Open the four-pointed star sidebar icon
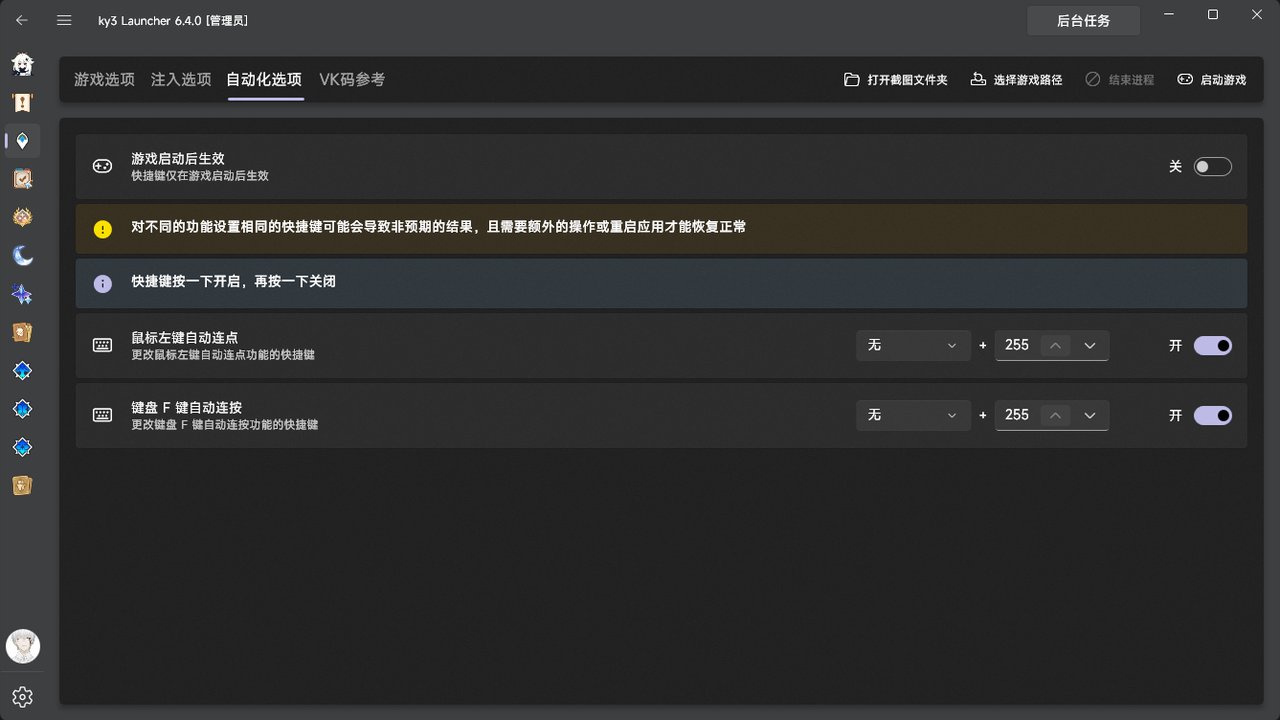Screen dimensions: 1280x720 click(22, 294)
